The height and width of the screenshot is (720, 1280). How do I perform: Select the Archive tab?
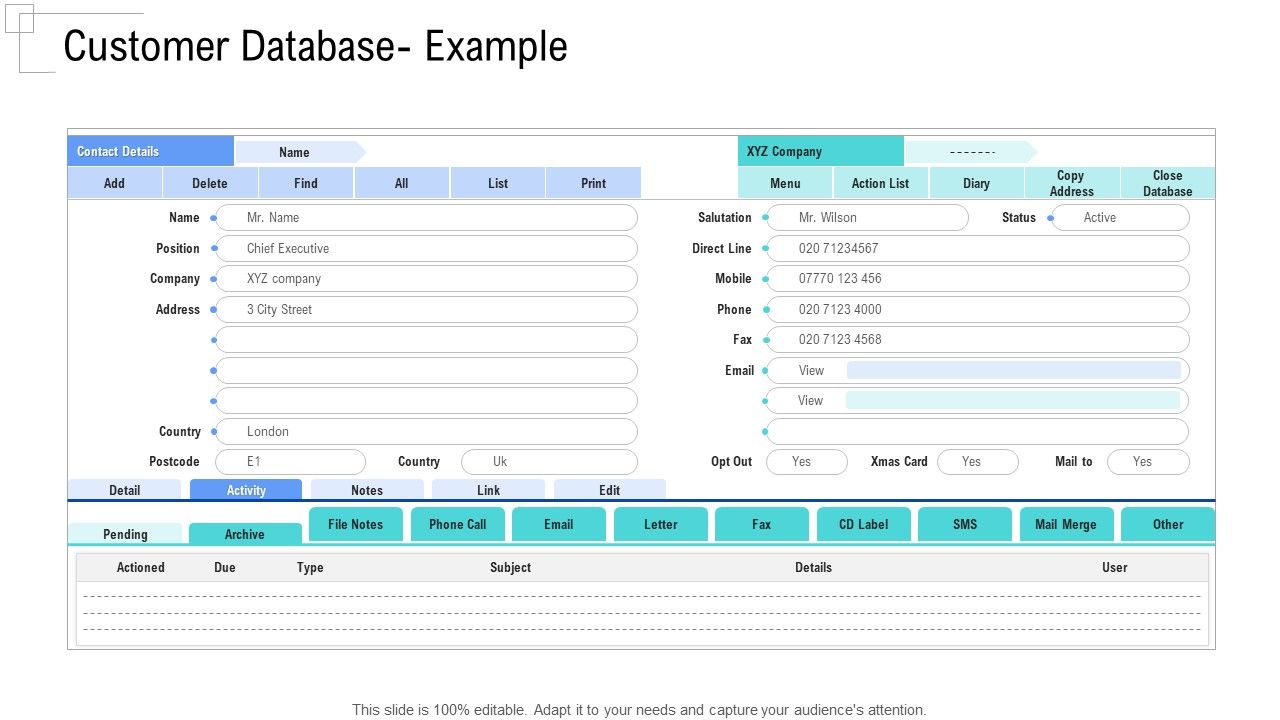(x=244, y=534)
